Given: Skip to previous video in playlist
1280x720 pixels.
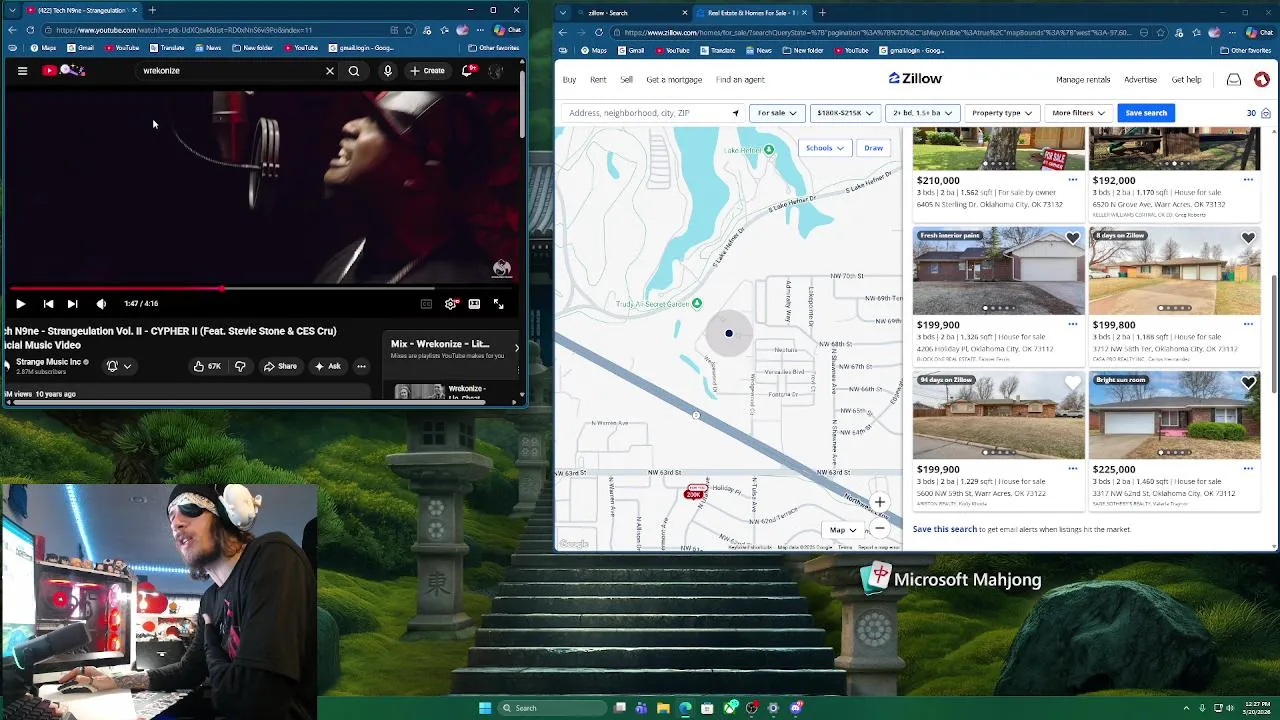Looking at the screenshot, I should point(48,304).
